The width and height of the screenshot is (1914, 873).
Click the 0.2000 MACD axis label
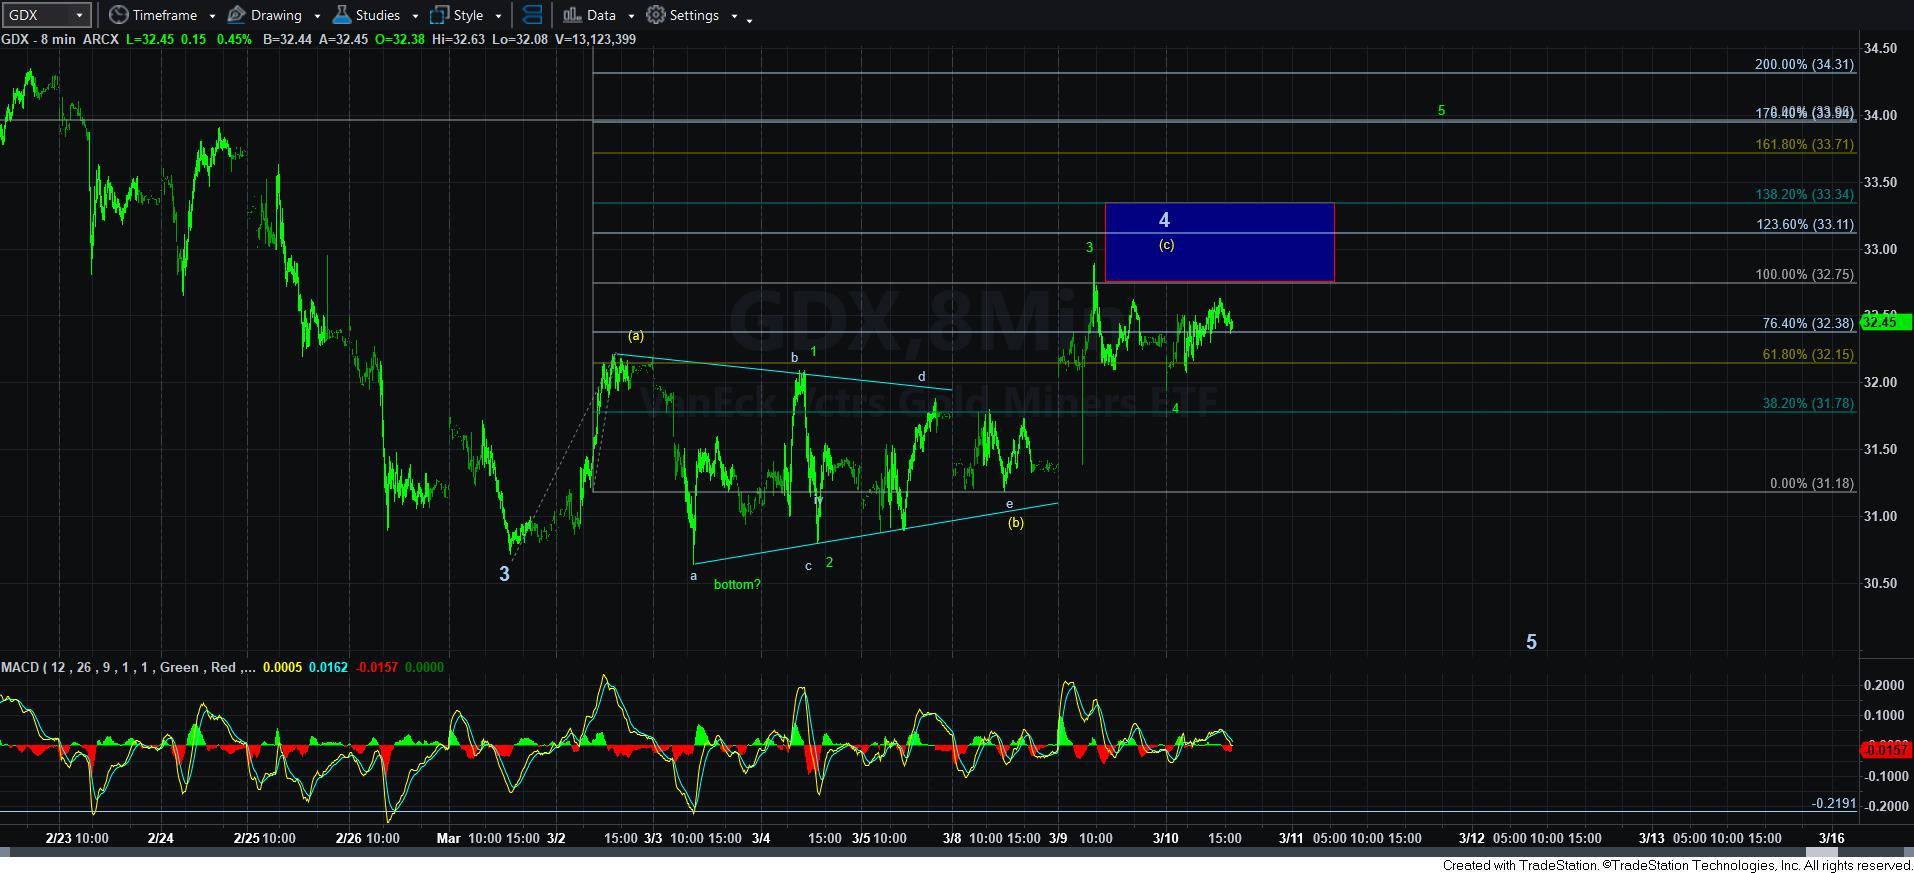[1884, 685]
